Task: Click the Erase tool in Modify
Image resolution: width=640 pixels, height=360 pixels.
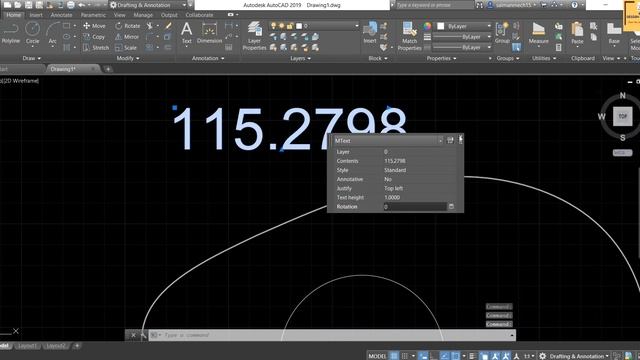Action: click(169, 26)
